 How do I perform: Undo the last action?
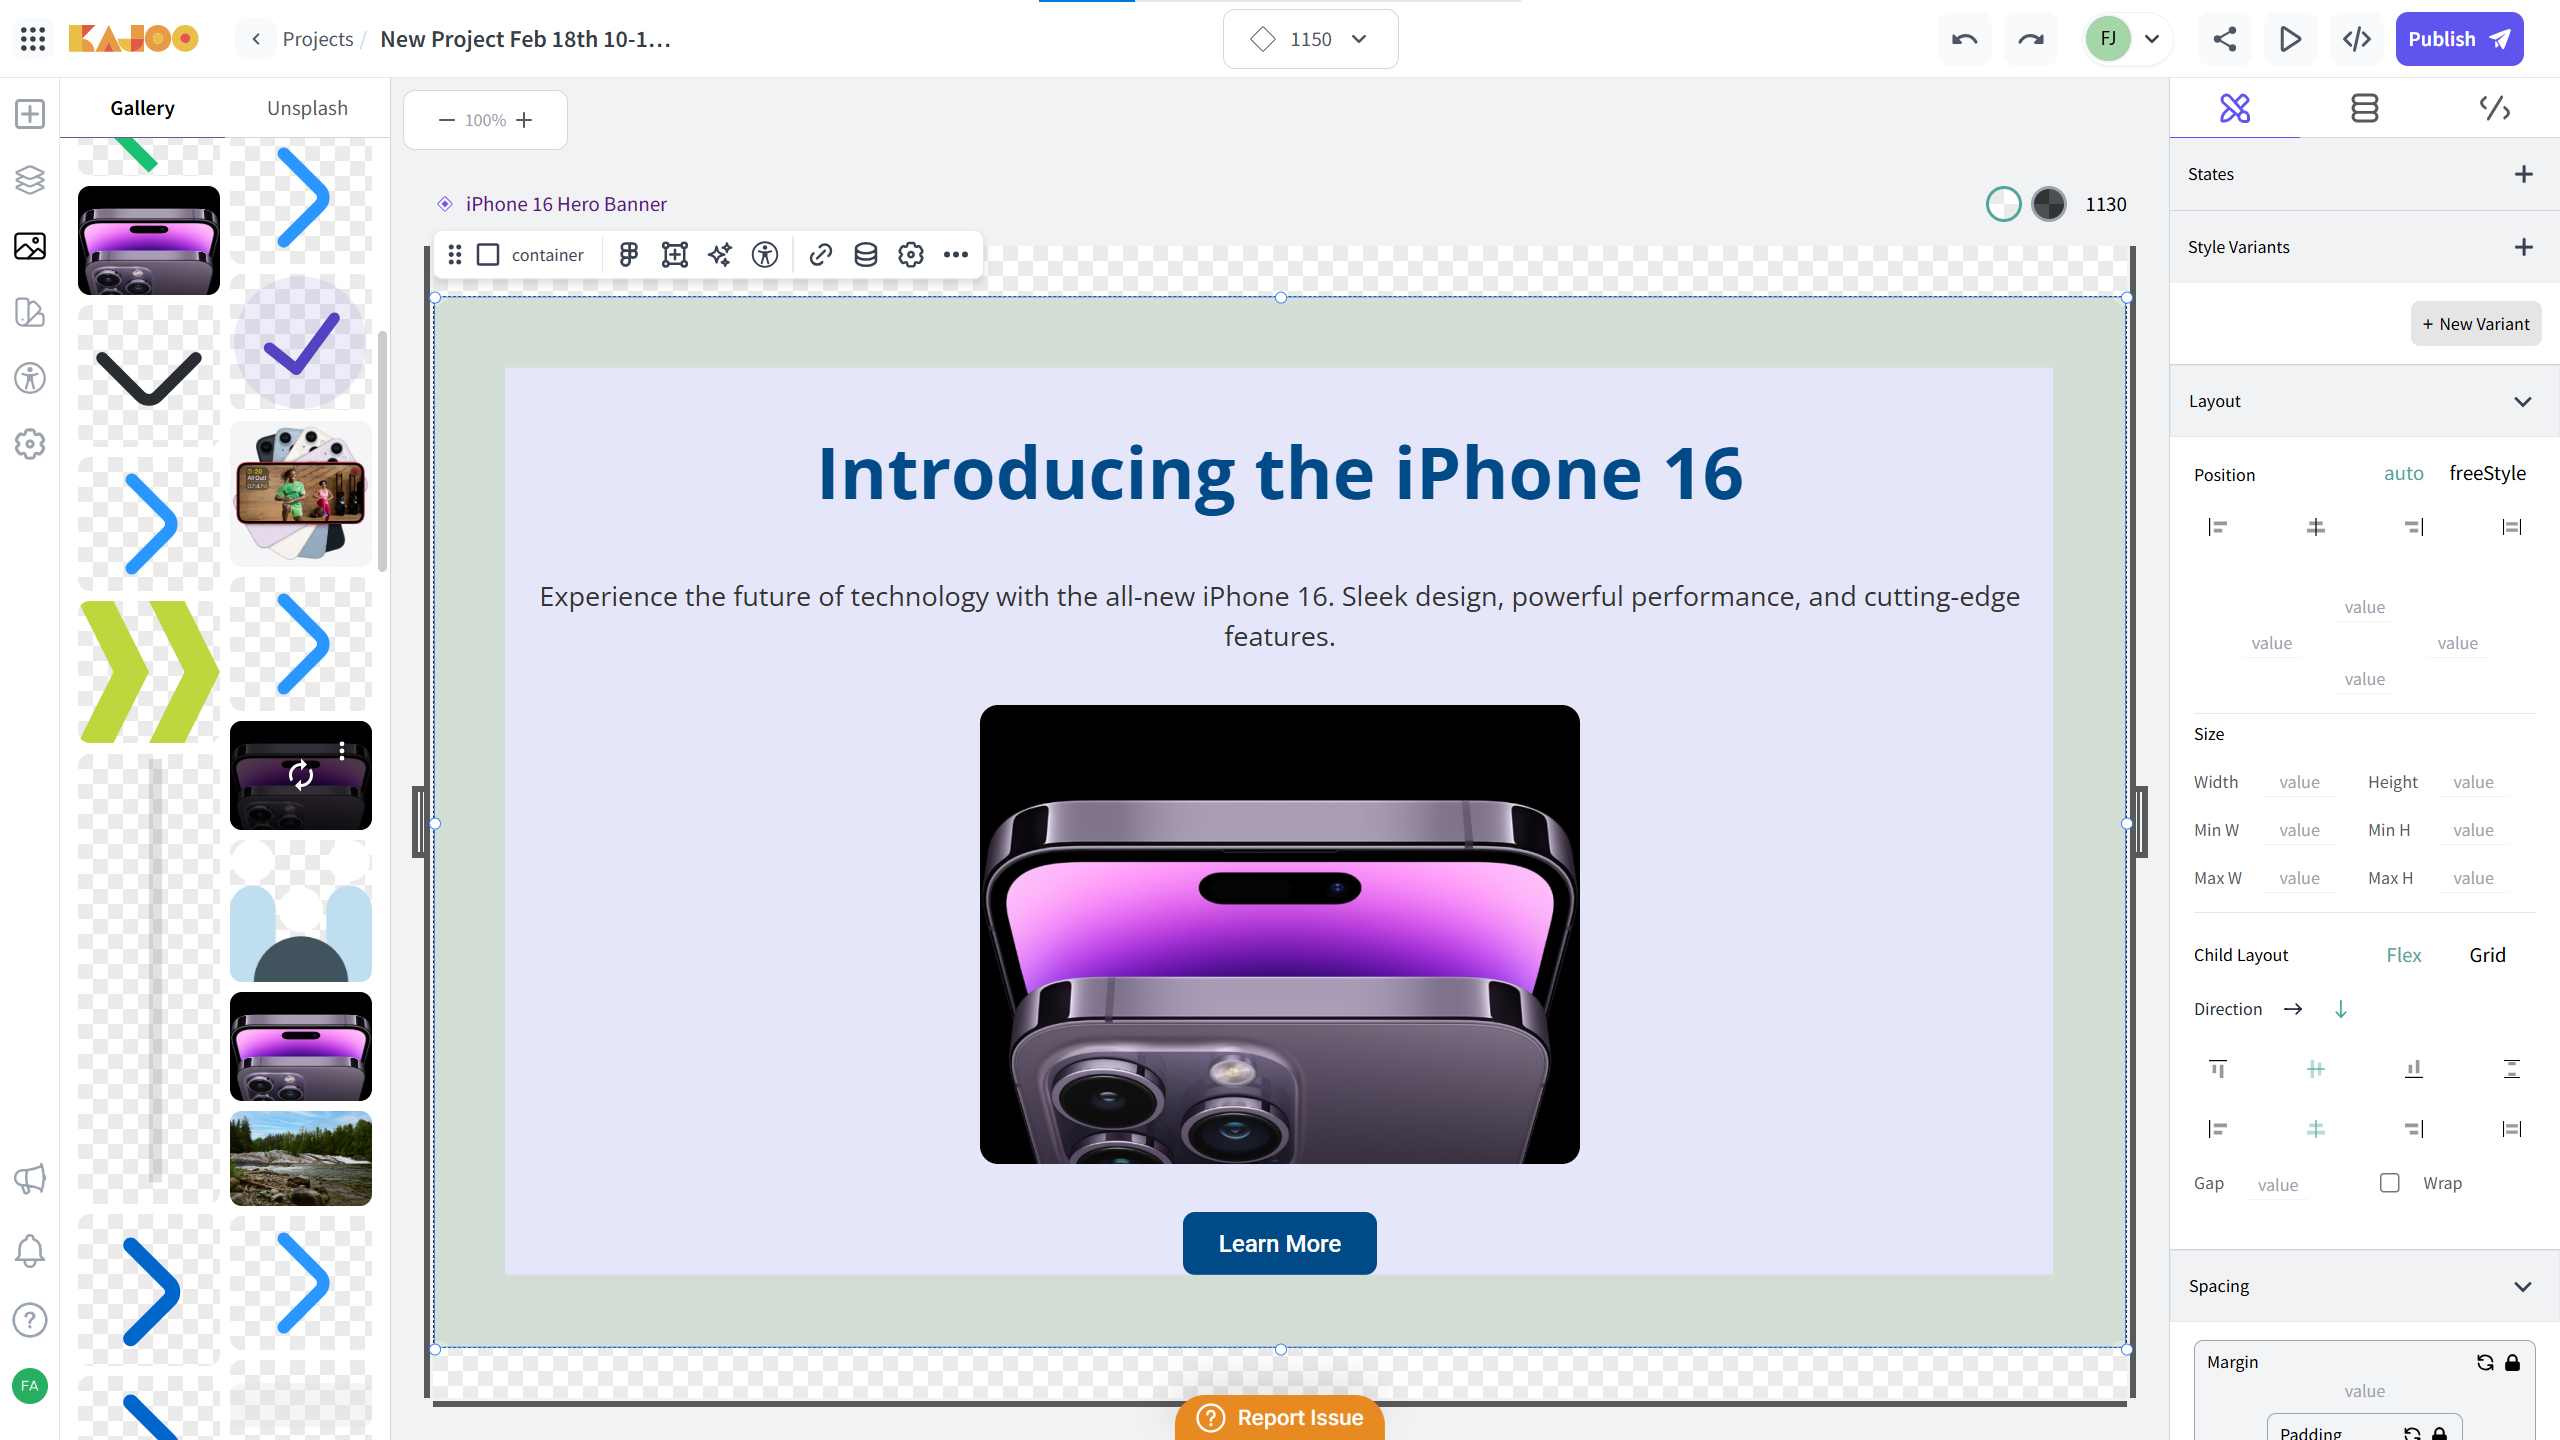point(1964,39)
